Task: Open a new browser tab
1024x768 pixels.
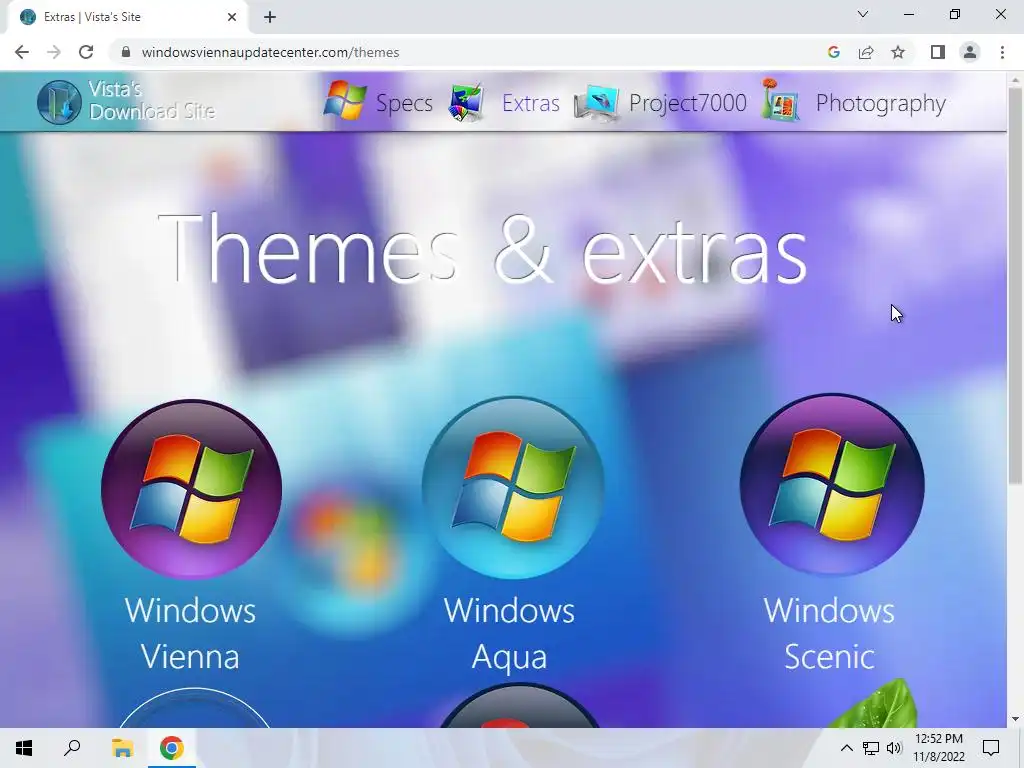Action: coord(270,17)
